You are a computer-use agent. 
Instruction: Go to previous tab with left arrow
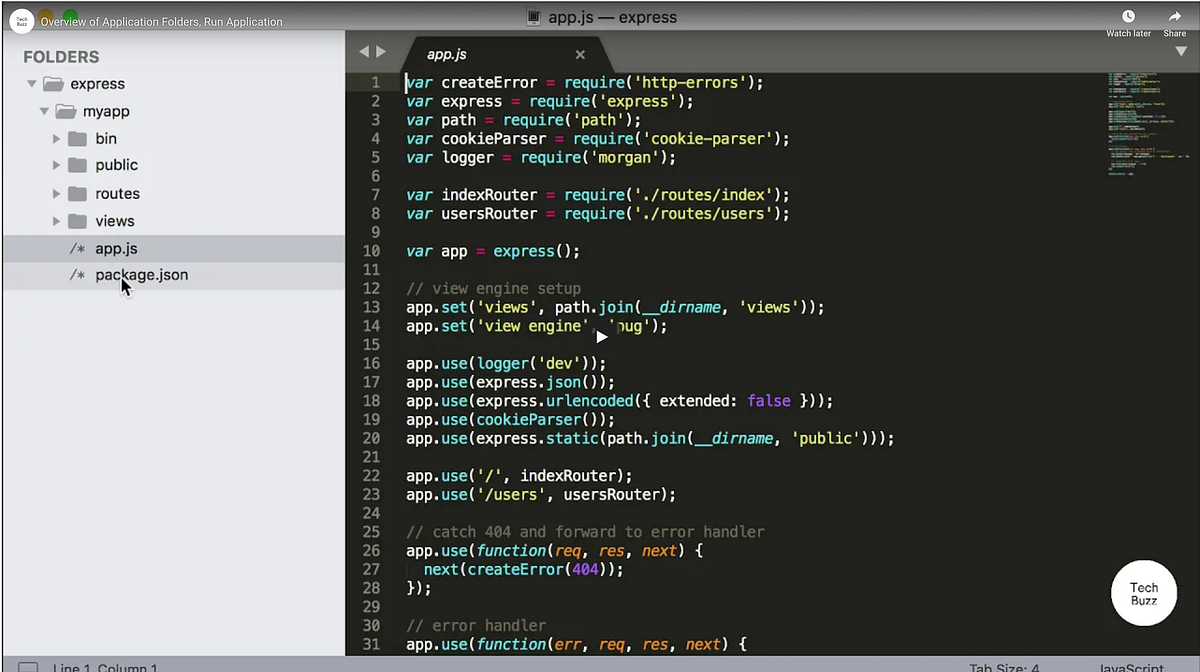click(x=364, y=52)
